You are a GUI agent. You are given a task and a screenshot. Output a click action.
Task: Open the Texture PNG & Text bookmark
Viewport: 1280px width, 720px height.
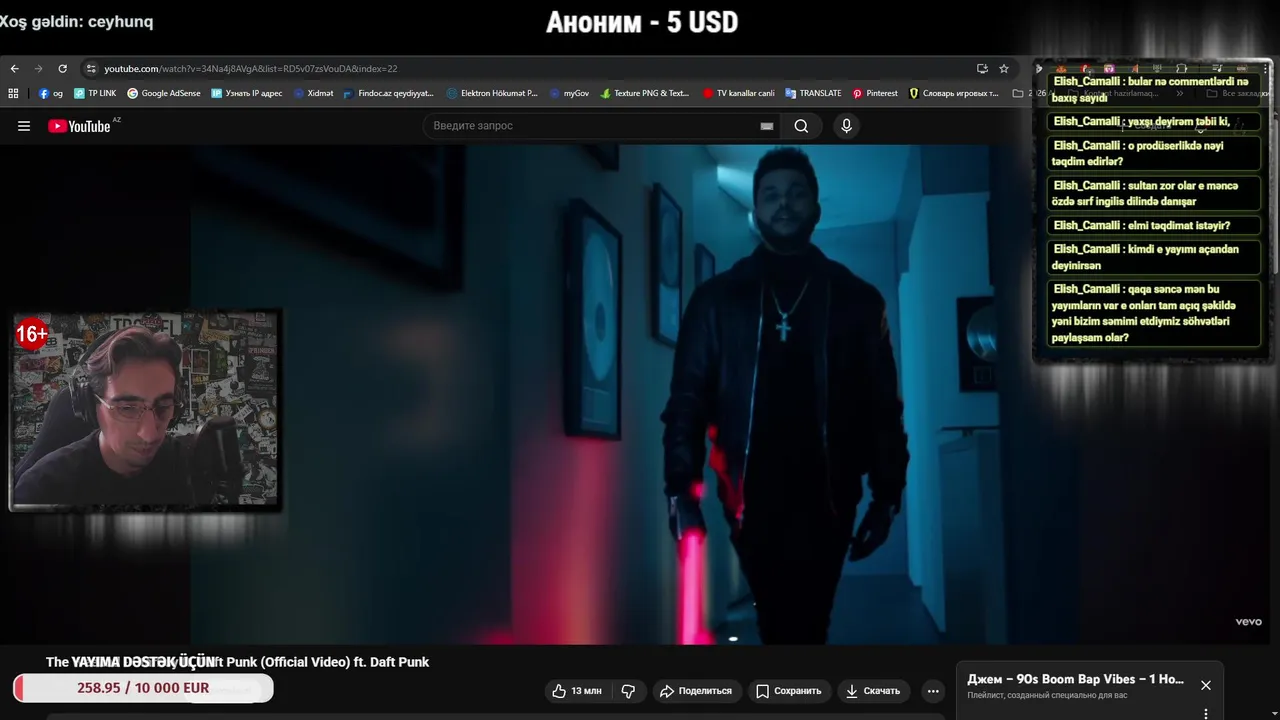click(x=645, y=93)
